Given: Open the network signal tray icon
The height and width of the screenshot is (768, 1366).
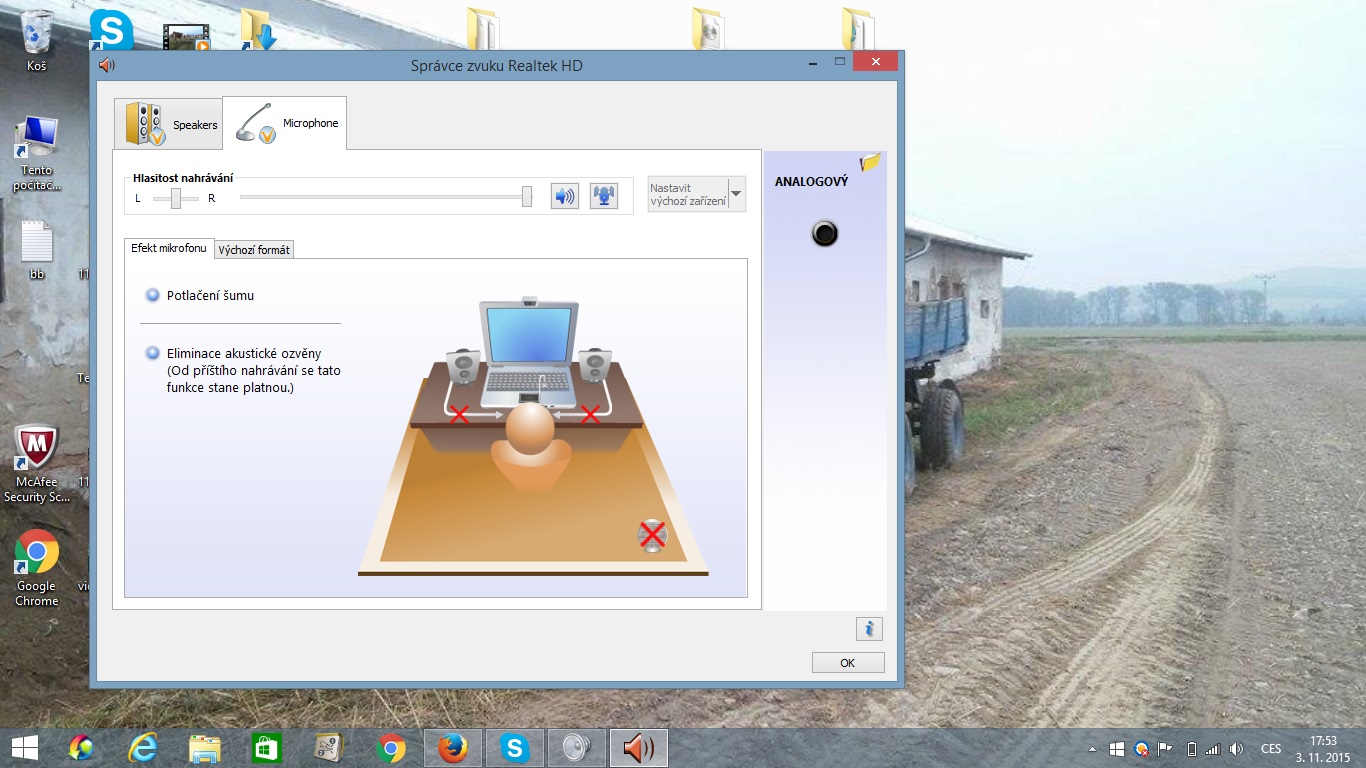Looking at the screenshot, I should pos(1213,749).
